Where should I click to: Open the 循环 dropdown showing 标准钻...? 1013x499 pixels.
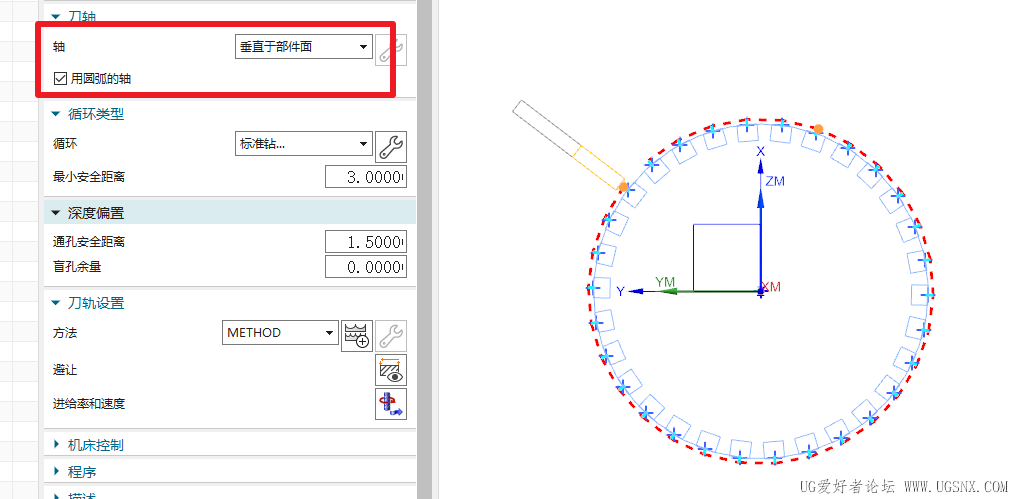(x=304, y=144)
